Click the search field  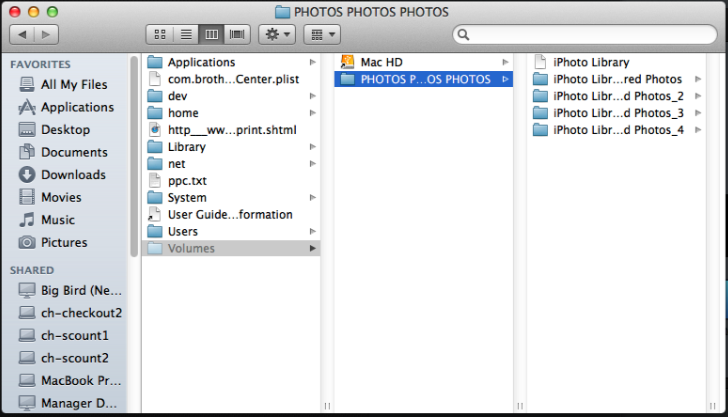(585, 34)
